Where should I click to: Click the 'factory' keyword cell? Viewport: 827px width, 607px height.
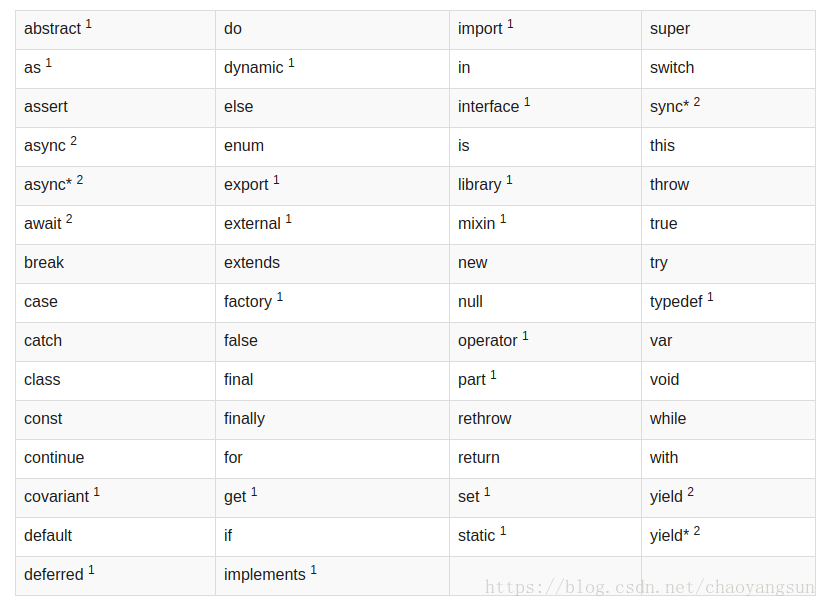click(332, 303)
